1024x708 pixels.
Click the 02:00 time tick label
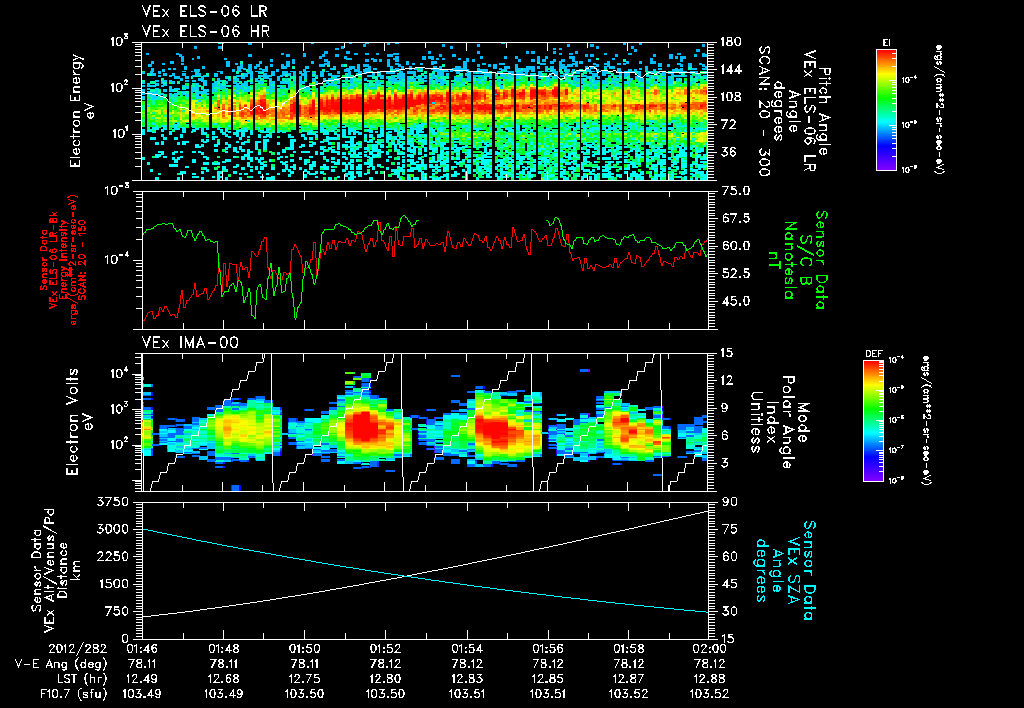point(709,649)
